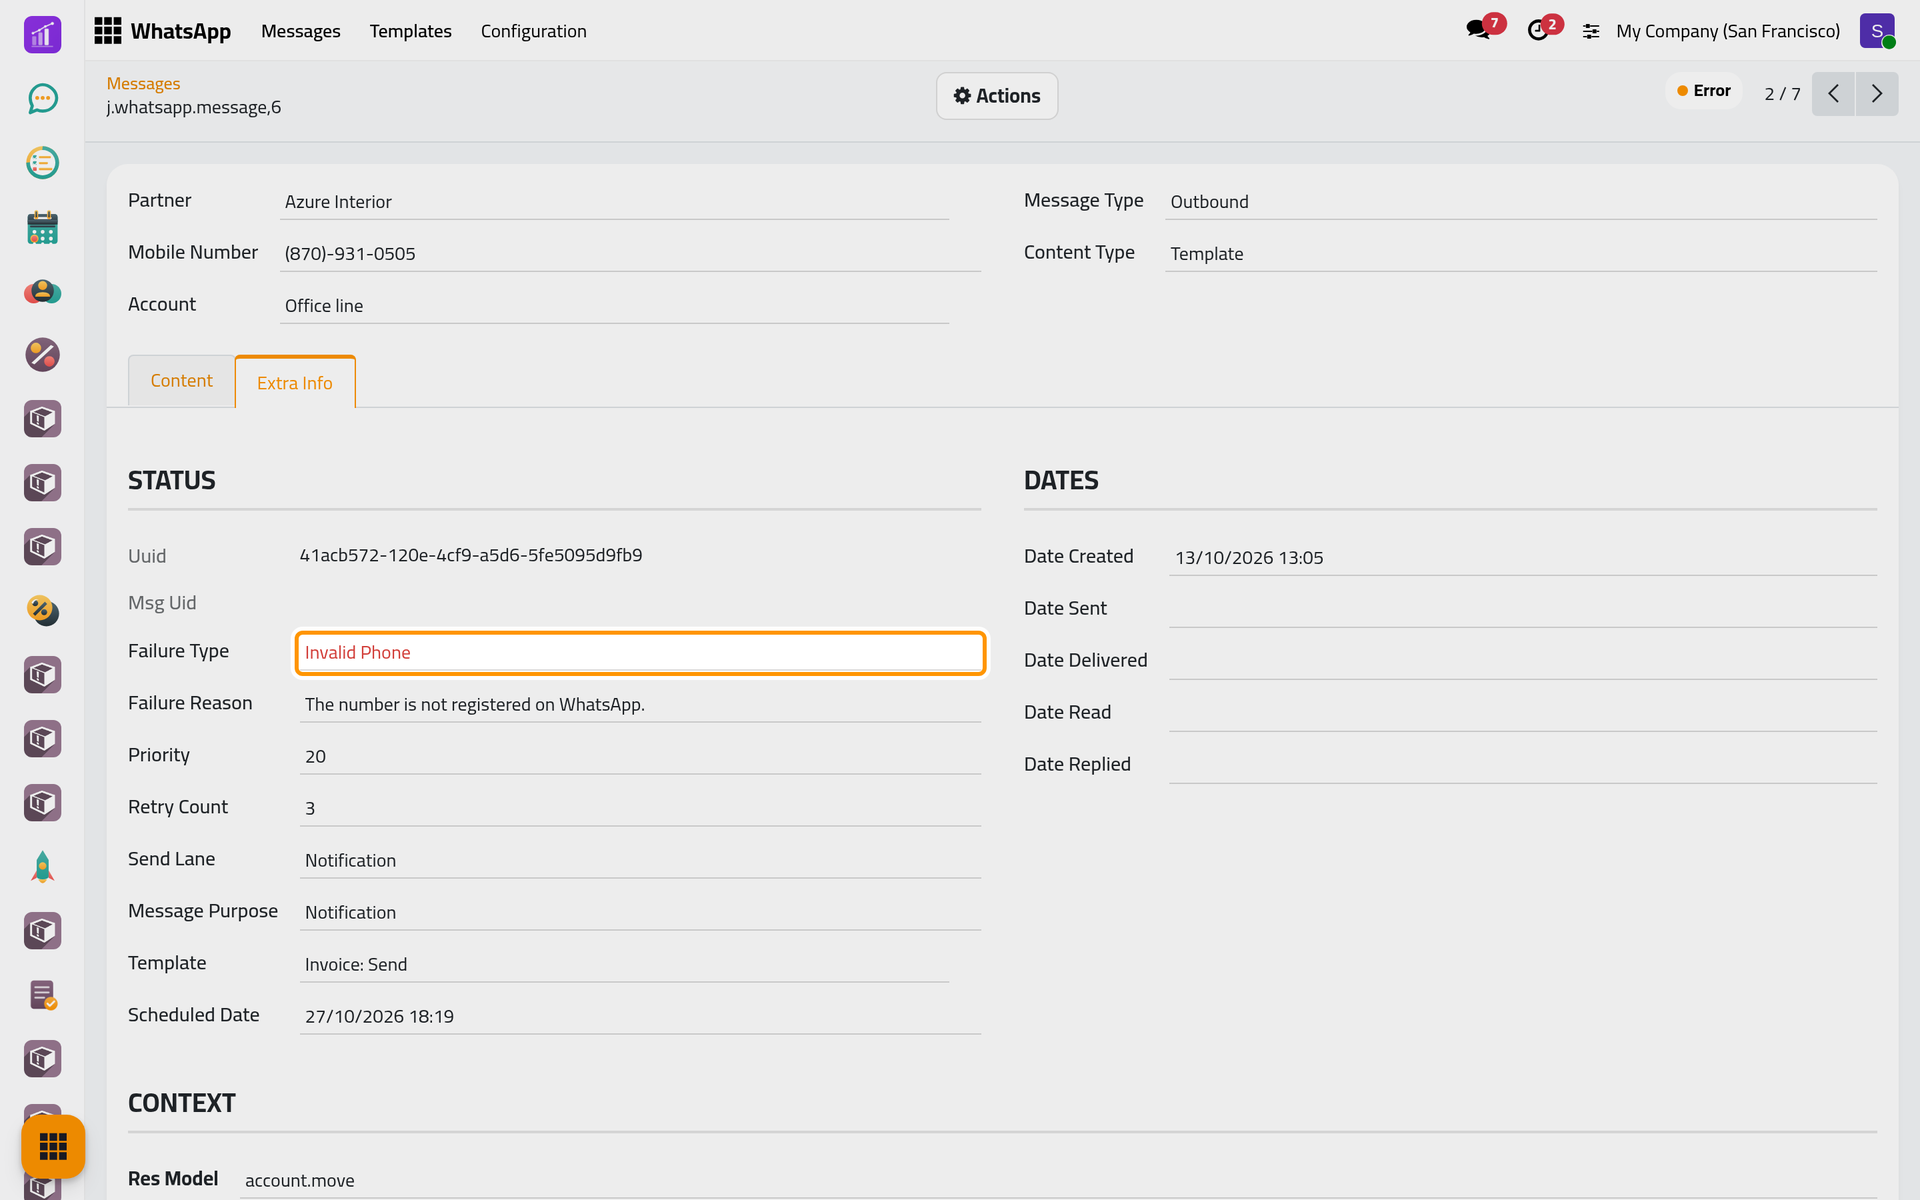This screenshot has height=1200, width=1920.
Task: Click the sliders settings icon in header
Action: 1591,32
